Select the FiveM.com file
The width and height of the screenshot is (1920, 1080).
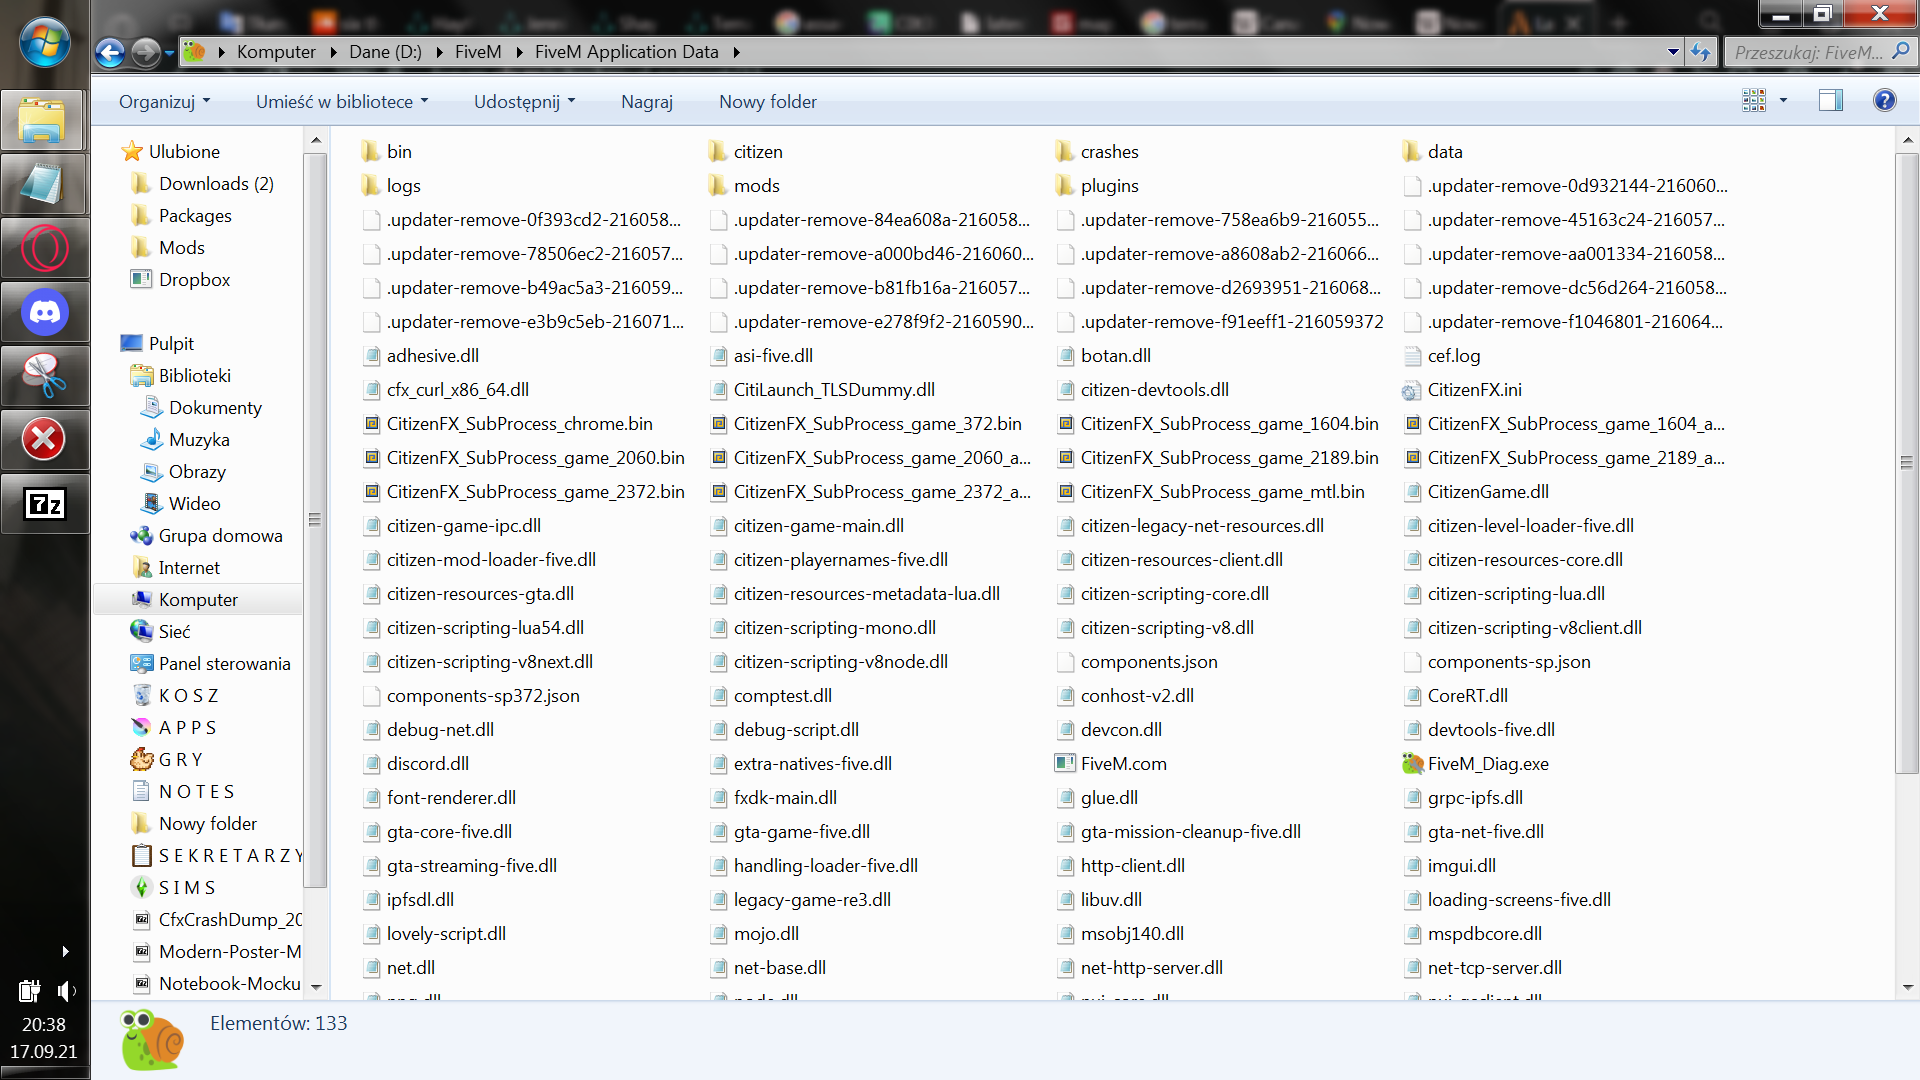click(1112, 764)
